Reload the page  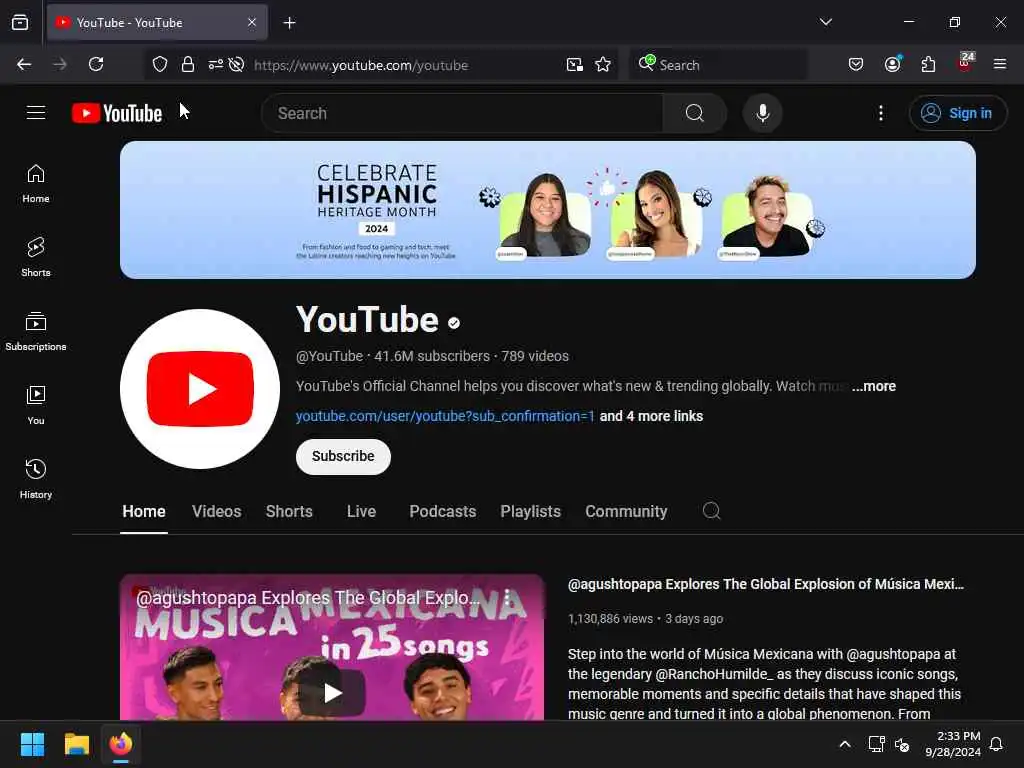tap(96, 64)
